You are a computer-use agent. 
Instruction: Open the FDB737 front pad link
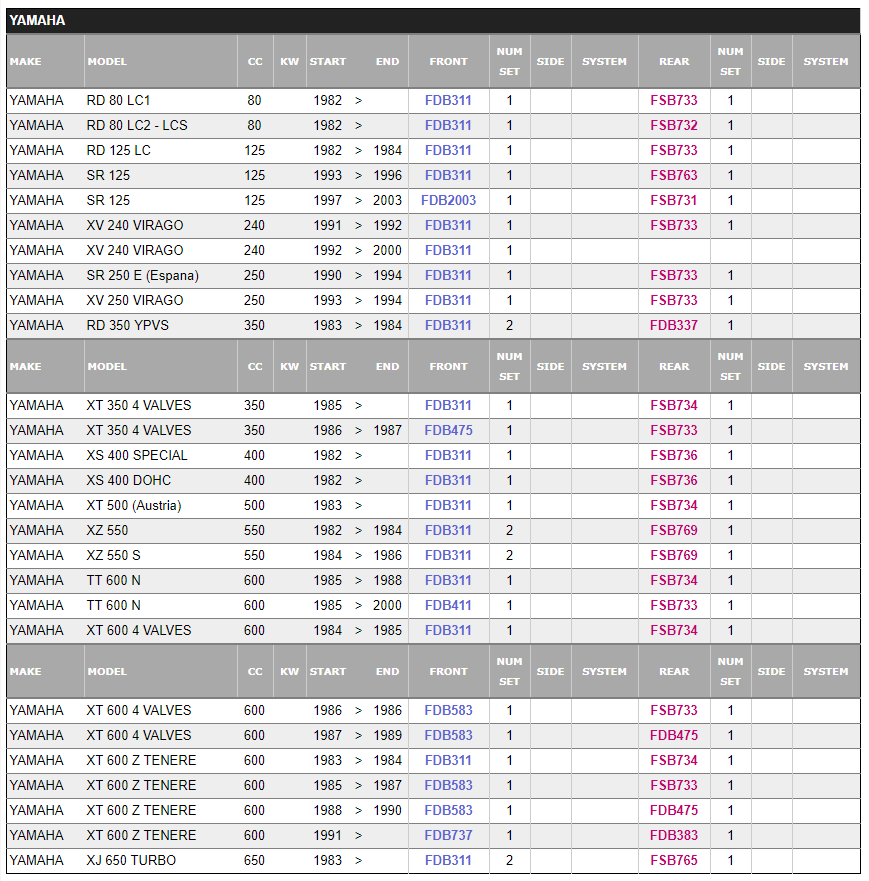click(448, 835)
